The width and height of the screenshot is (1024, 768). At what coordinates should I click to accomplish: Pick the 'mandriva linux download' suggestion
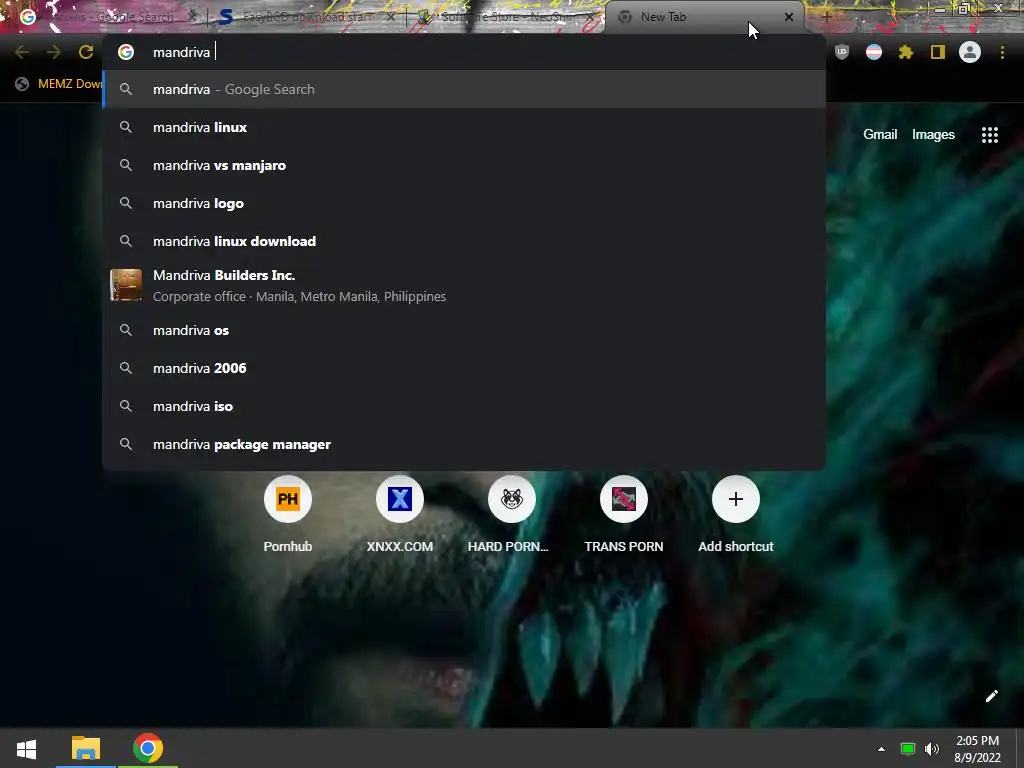point(464,241)
